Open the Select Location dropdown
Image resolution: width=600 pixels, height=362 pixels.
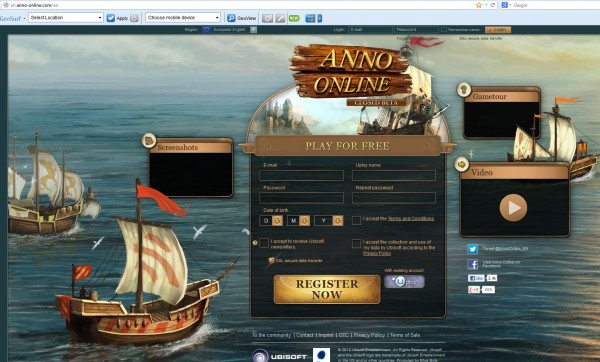pyautogui.click(x=66, y=18)
